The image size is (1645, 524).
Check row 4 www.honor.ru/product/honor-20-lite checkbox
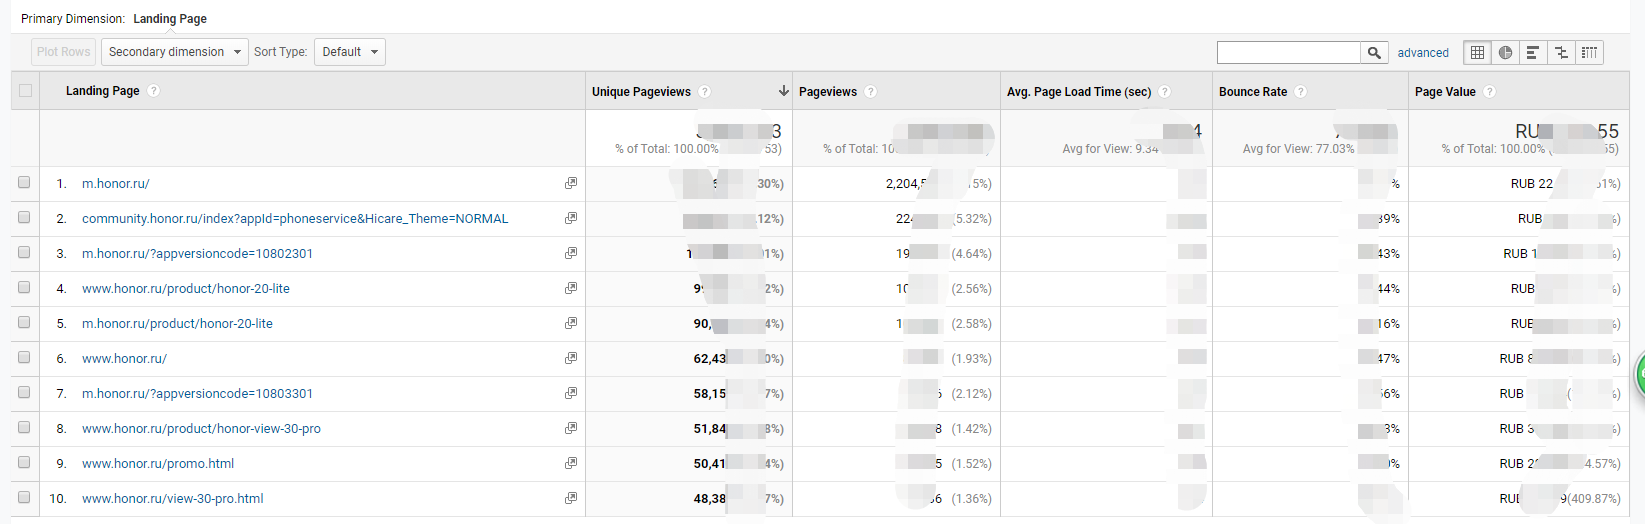click(24, 288)
